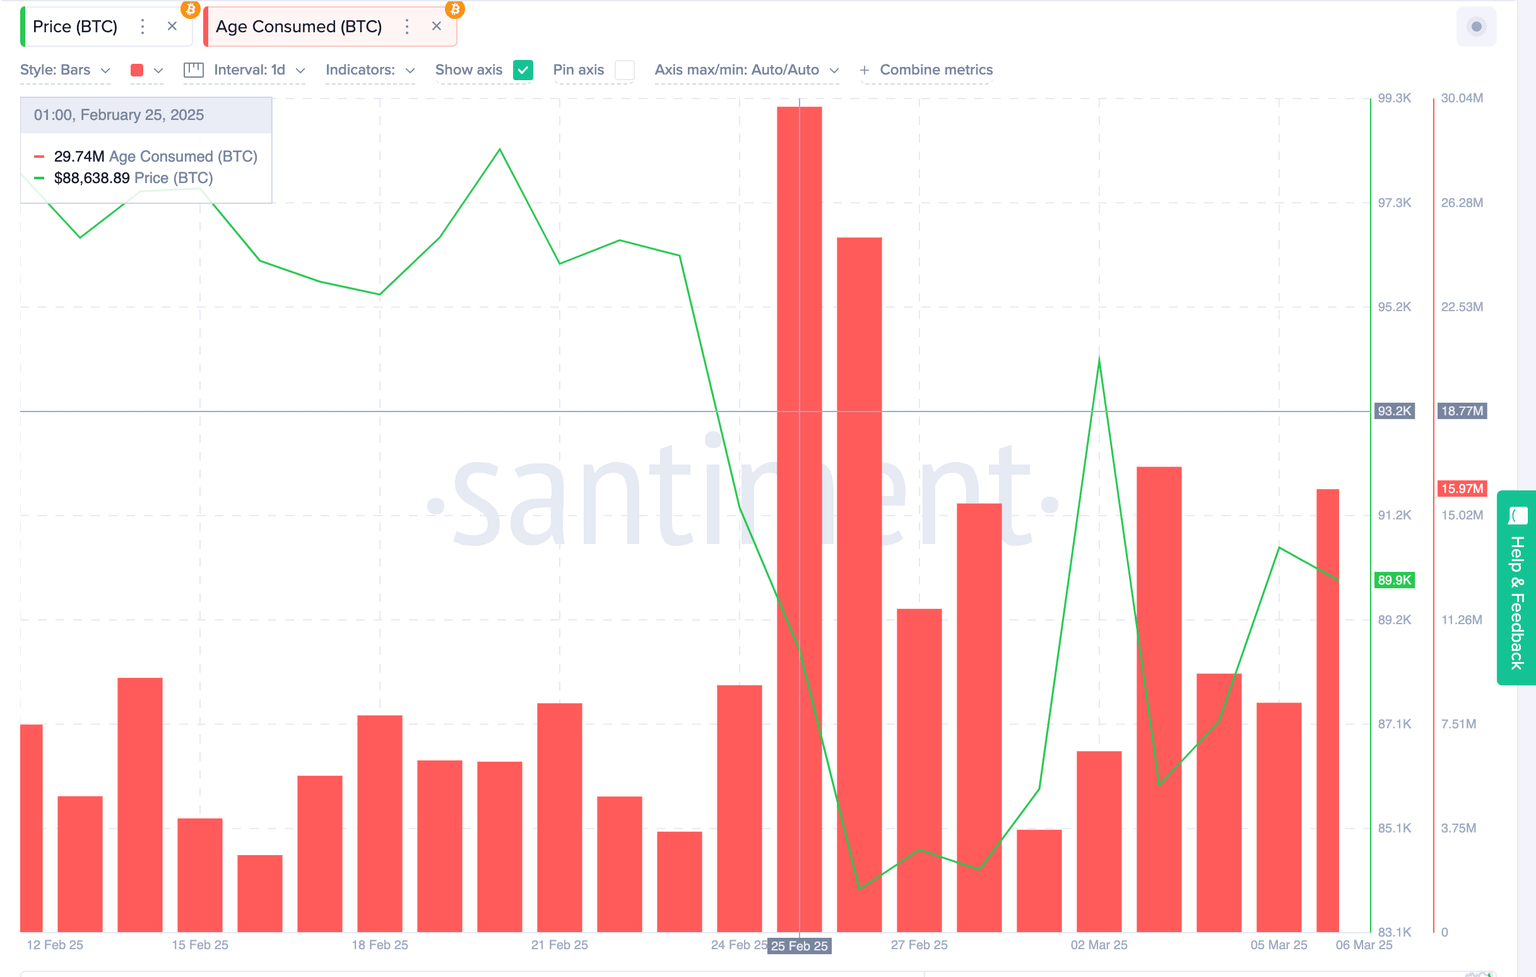Remove the Age Consumed (BTC) metric
The height and width of the screenshot is (977, 1536).
pos(437,26)
